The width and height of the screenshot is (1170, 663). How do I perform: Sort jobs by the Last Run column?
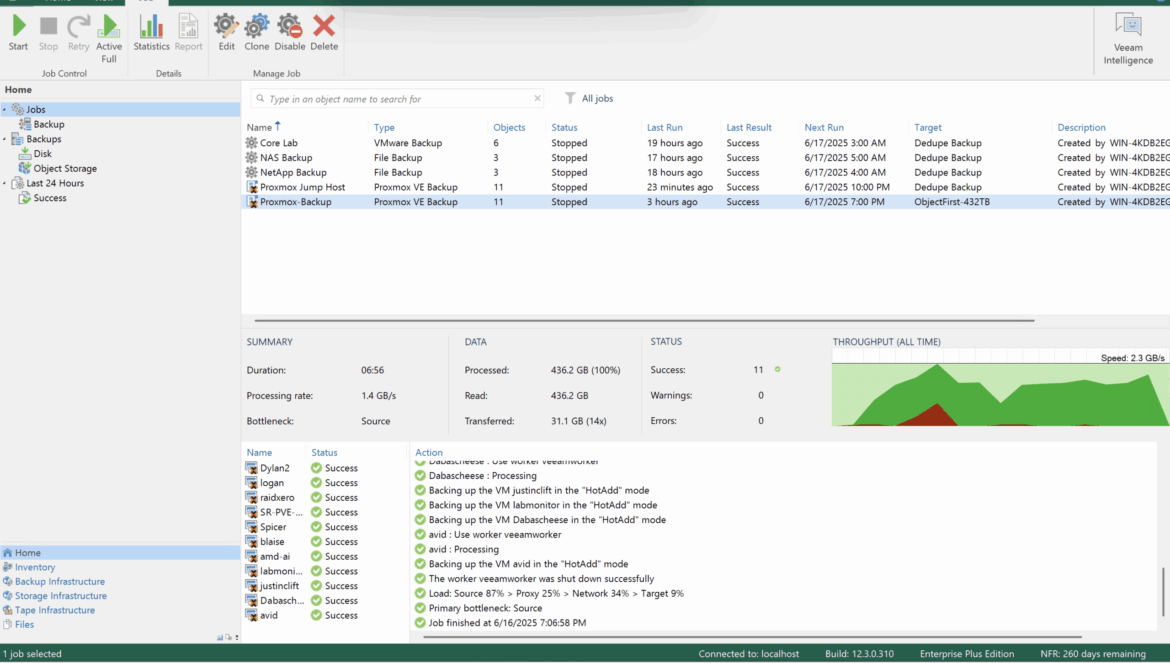coord(664,128)
